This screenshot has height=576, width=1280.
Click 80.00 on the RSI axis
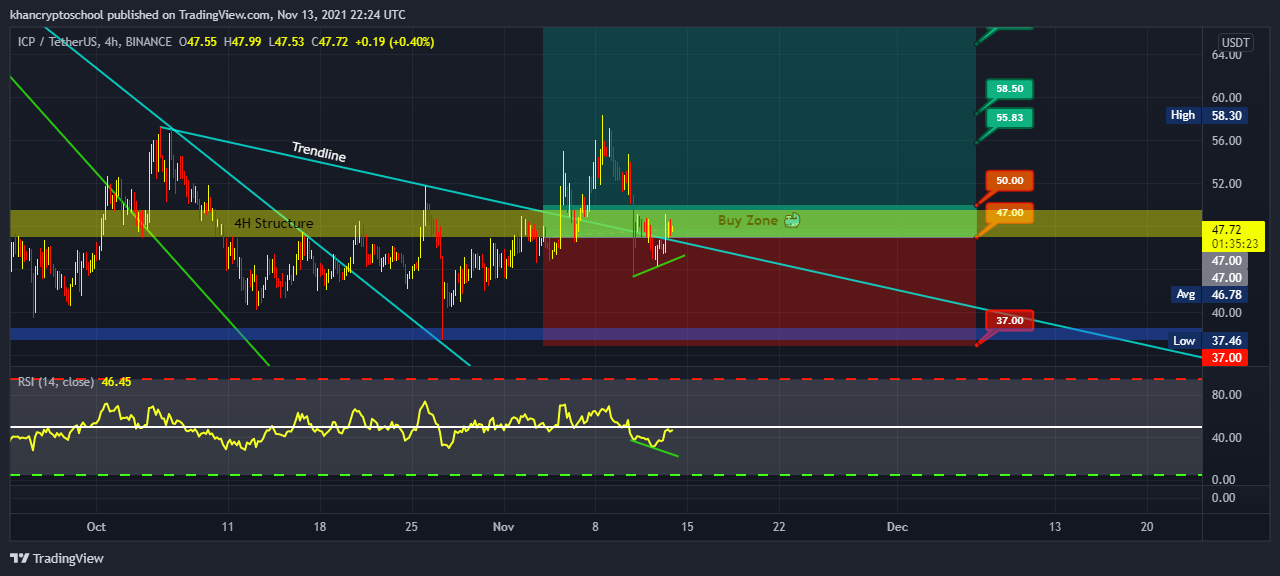coord(1227,394)
